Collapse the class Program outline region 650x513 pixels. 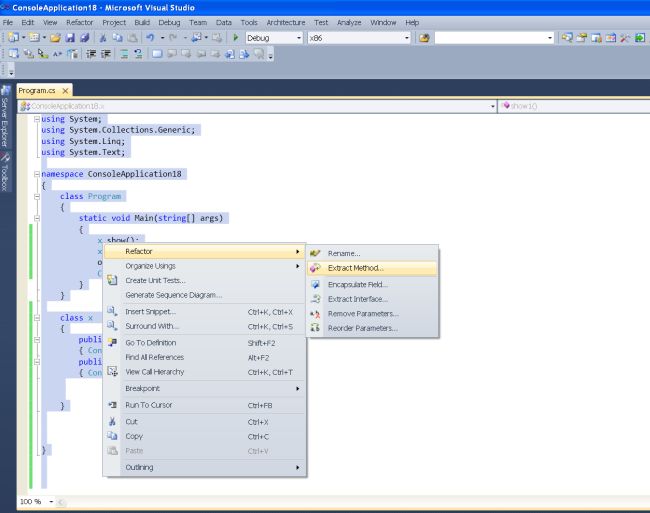[x=37, y=196]
